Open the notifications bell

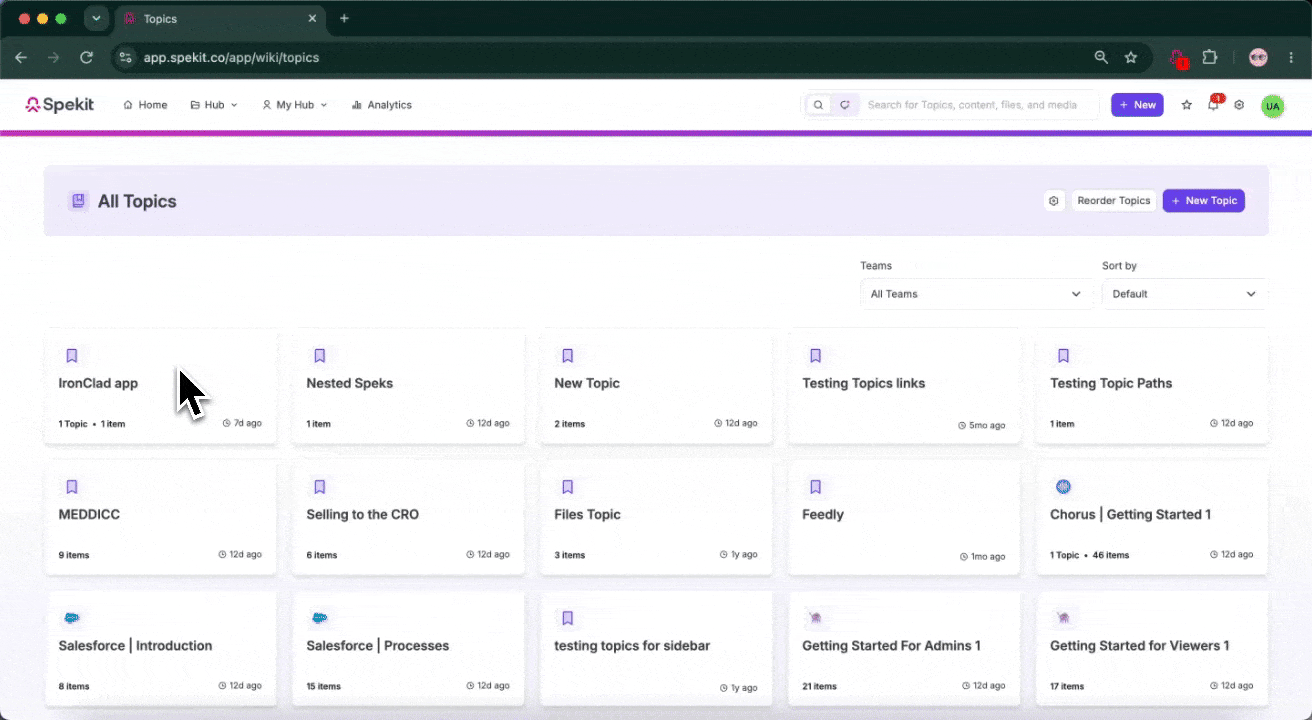coord(1213,105)
